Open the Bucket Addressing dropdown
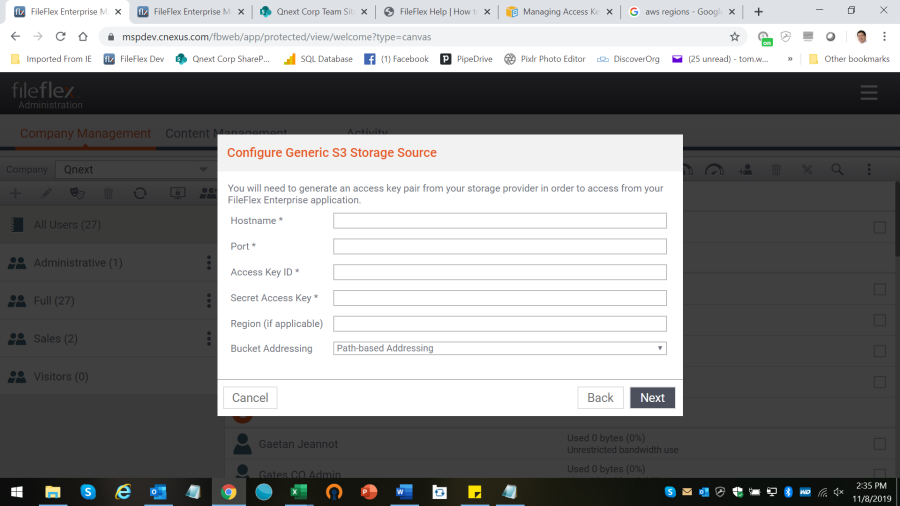 (499, 348)
